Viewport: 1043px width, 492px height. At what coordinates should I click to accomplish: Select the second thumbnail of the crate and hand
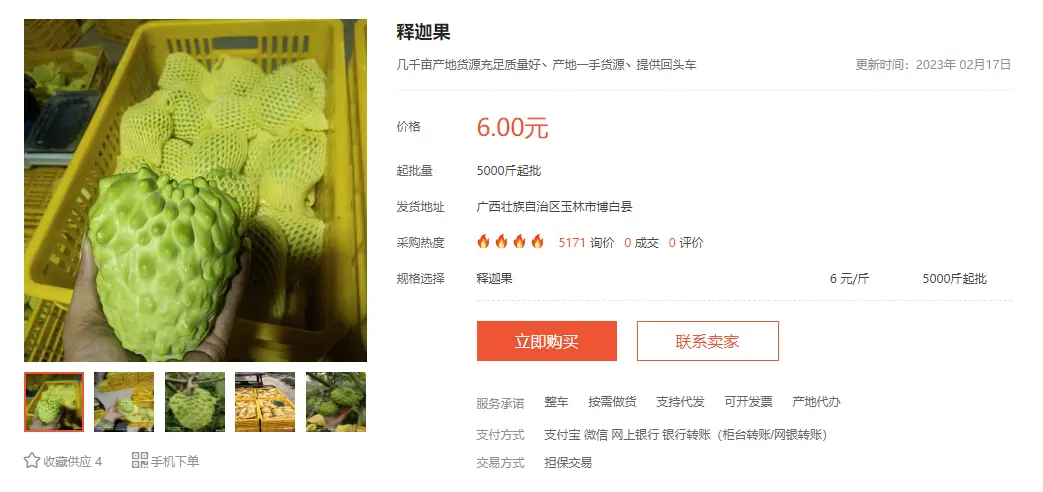124,402
